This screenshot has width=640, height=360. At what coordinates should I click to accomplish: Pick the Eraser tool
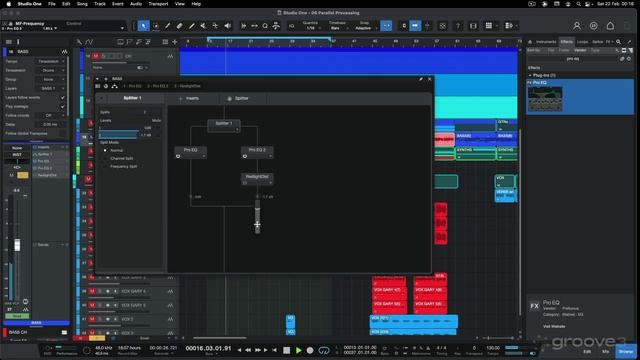(179, 26)
